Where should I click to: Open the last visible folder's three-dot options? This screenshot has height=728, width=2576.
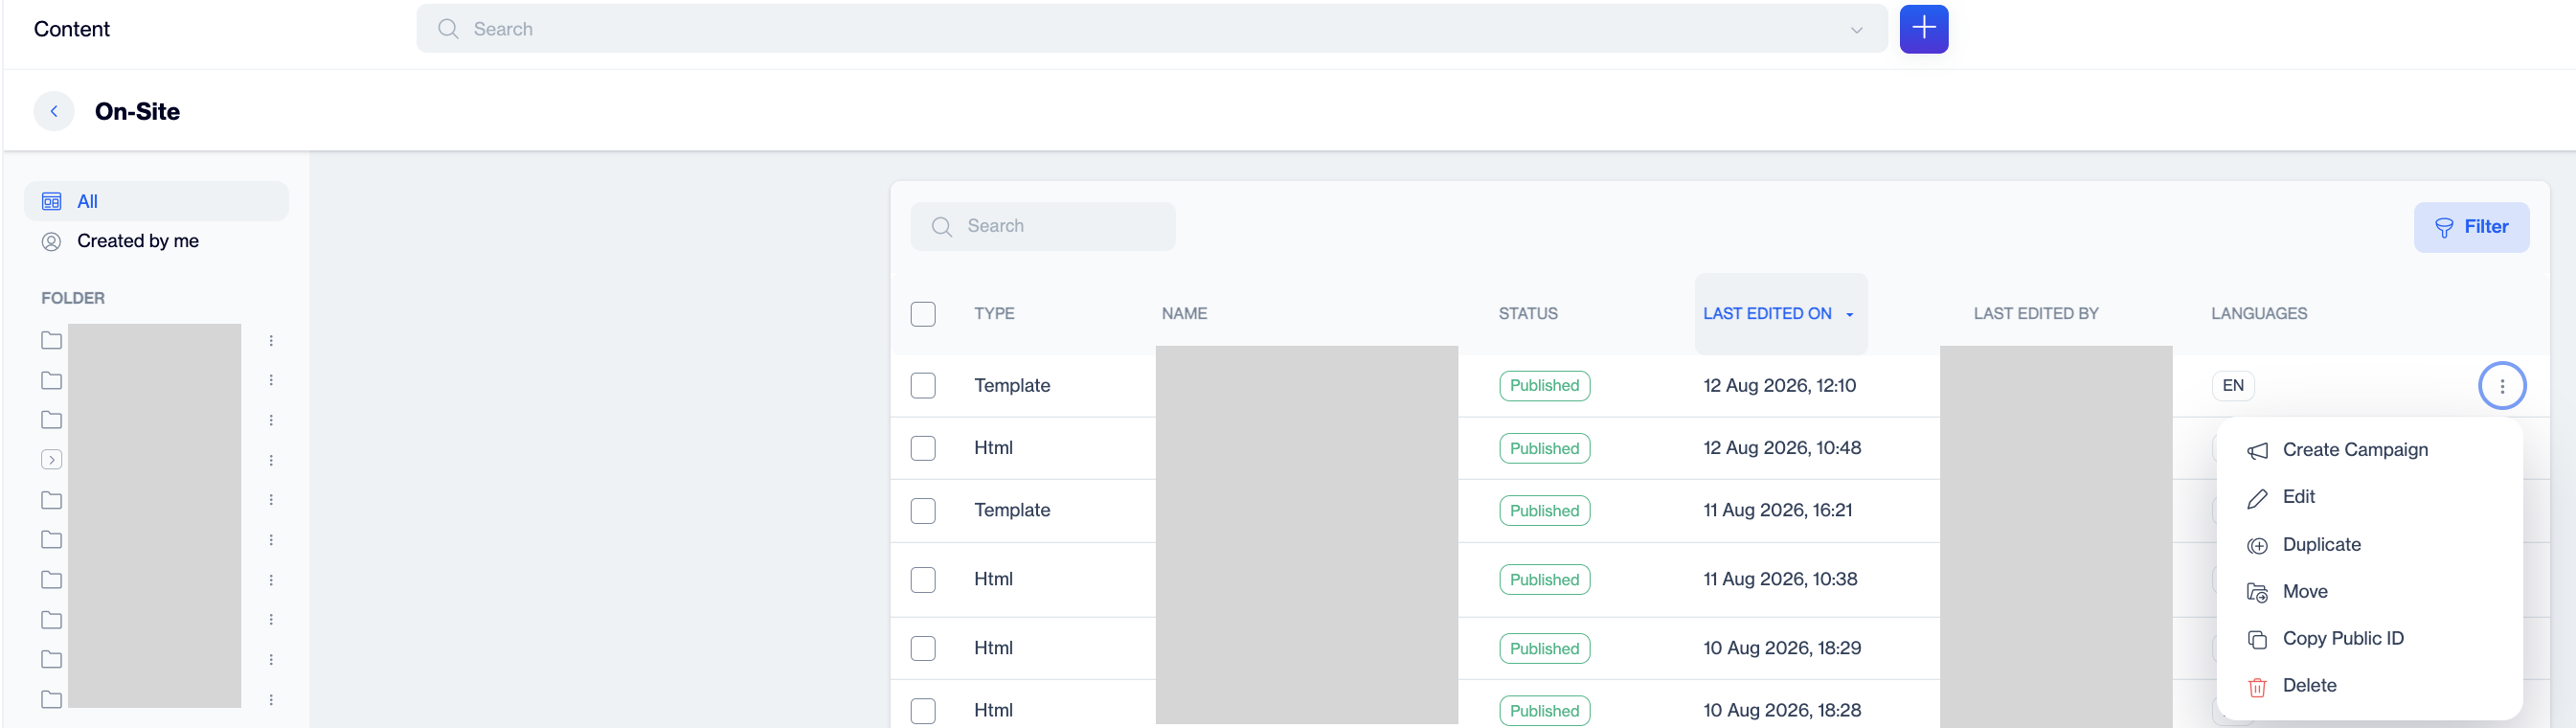[x=271, y=700]
